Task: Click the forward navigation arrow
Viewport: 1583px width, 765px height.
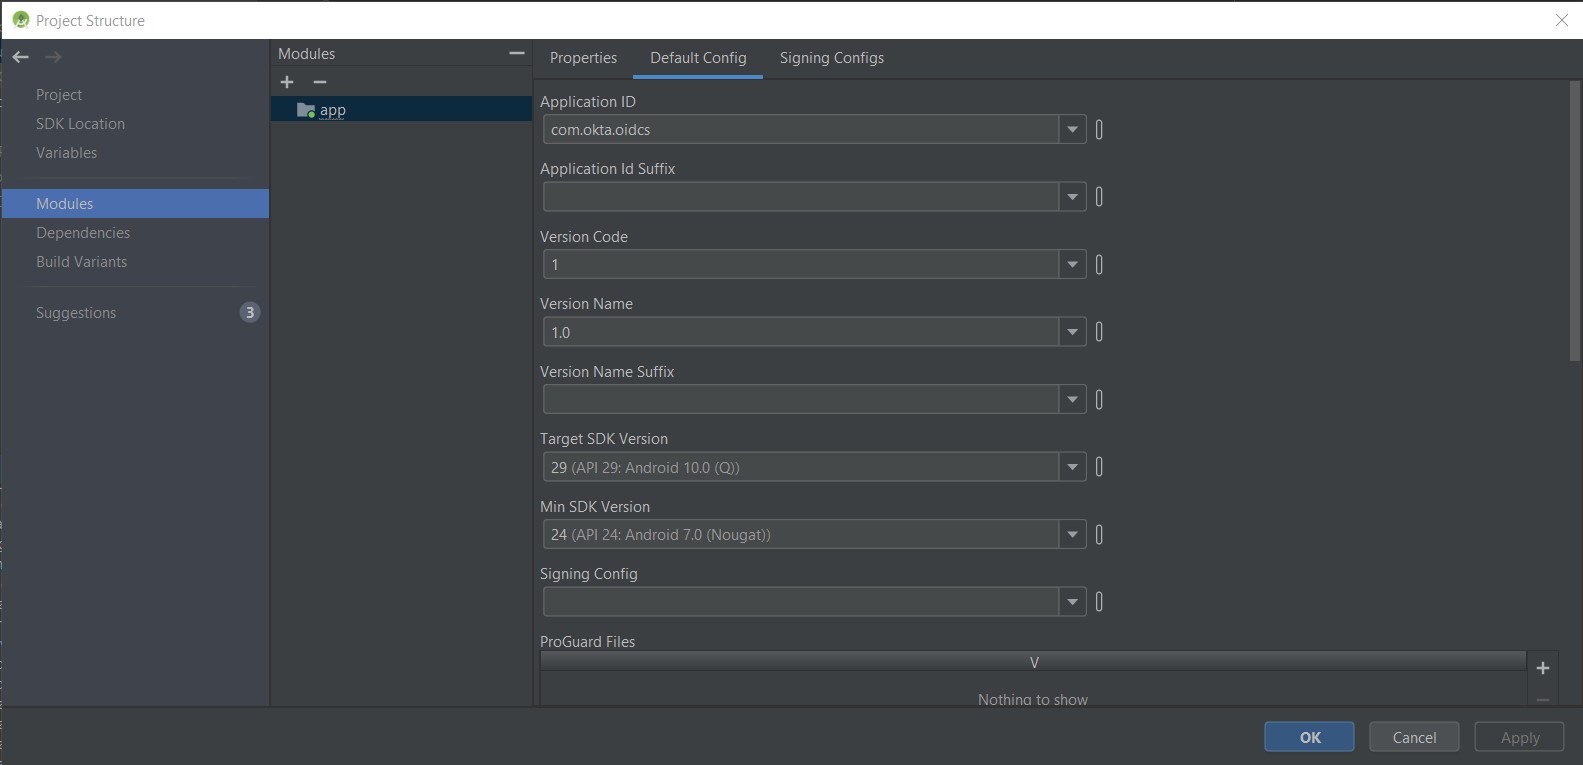Action: (x=53, y=57)
